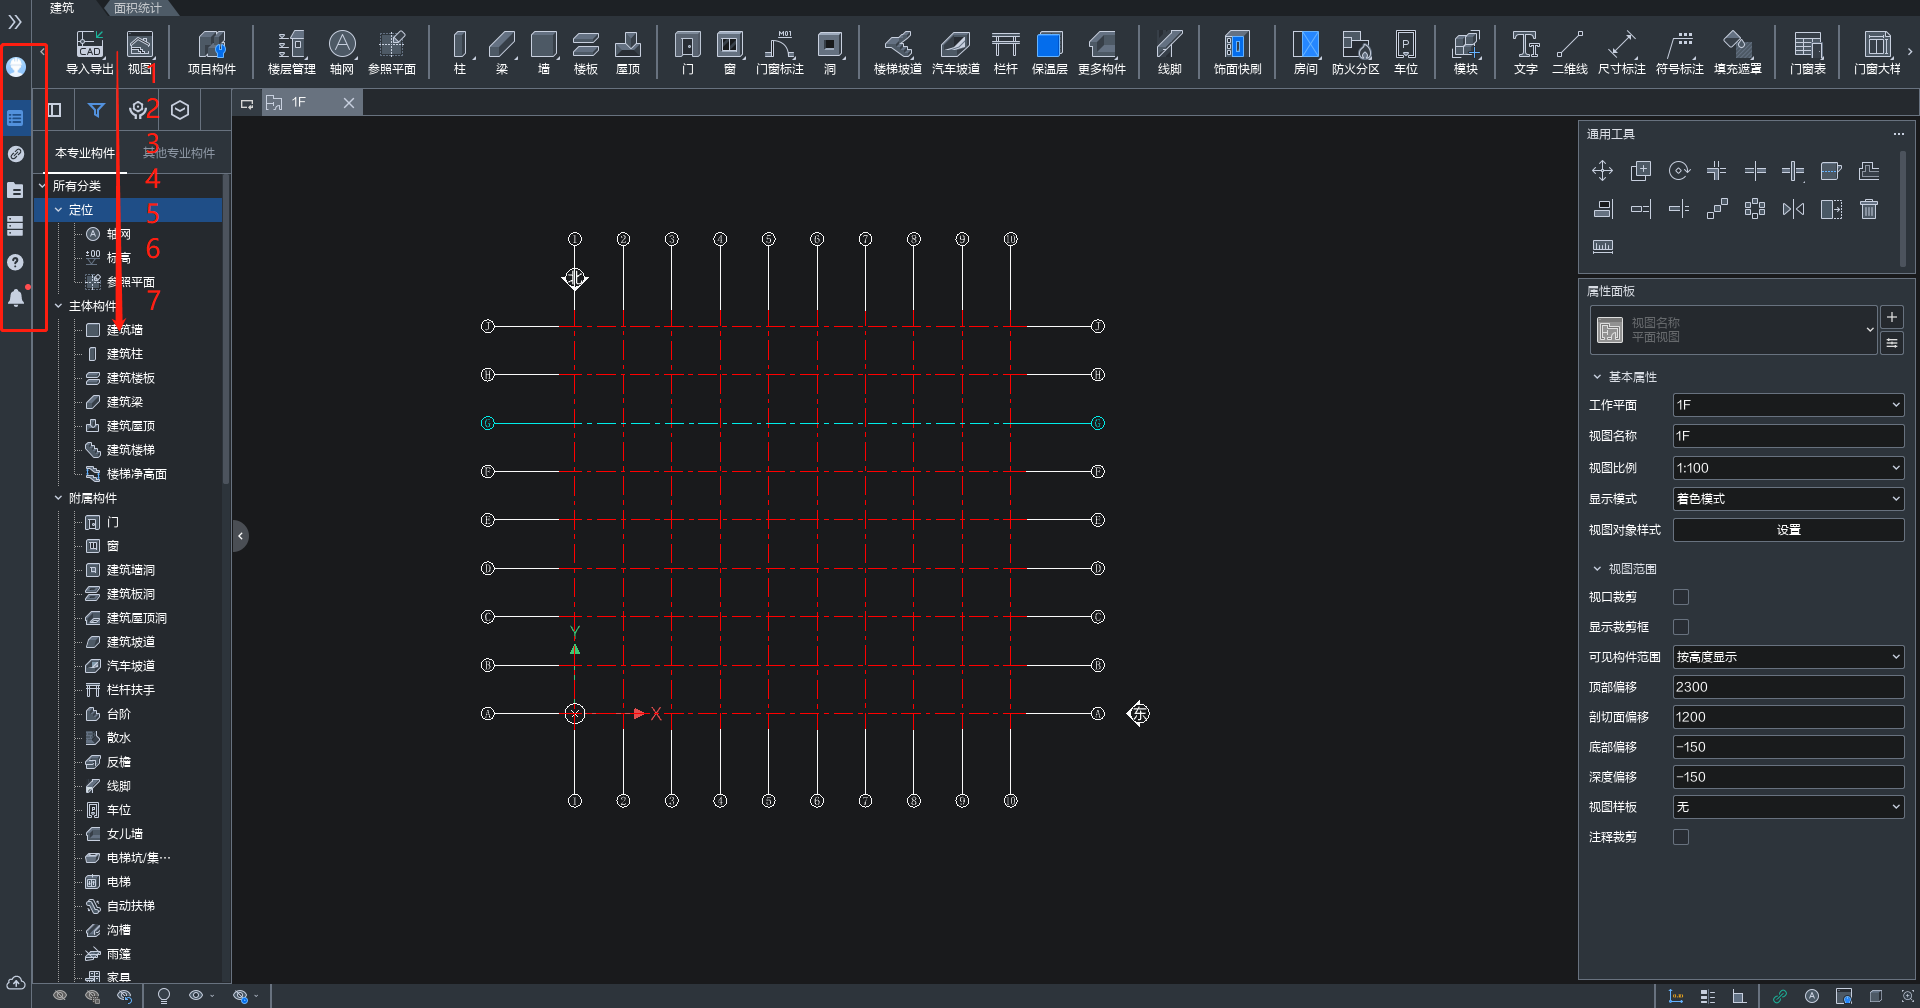Image resolution: width=1920 pixels, height=1008 pixels.
Task: Open the 可见构件范围 dropdown
Action: pos(1788,657)
